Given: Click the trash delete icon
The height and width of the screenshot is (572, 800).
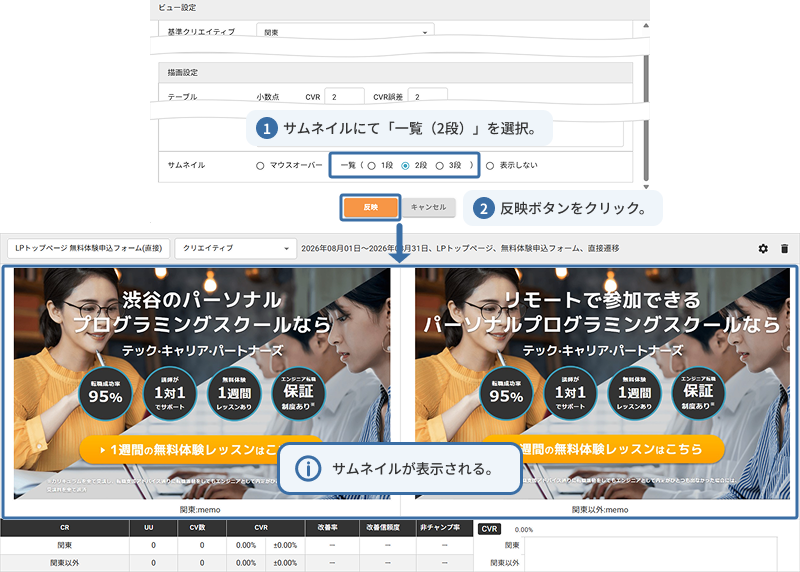Looking at the screenshot, I should (x=784, y=248).
